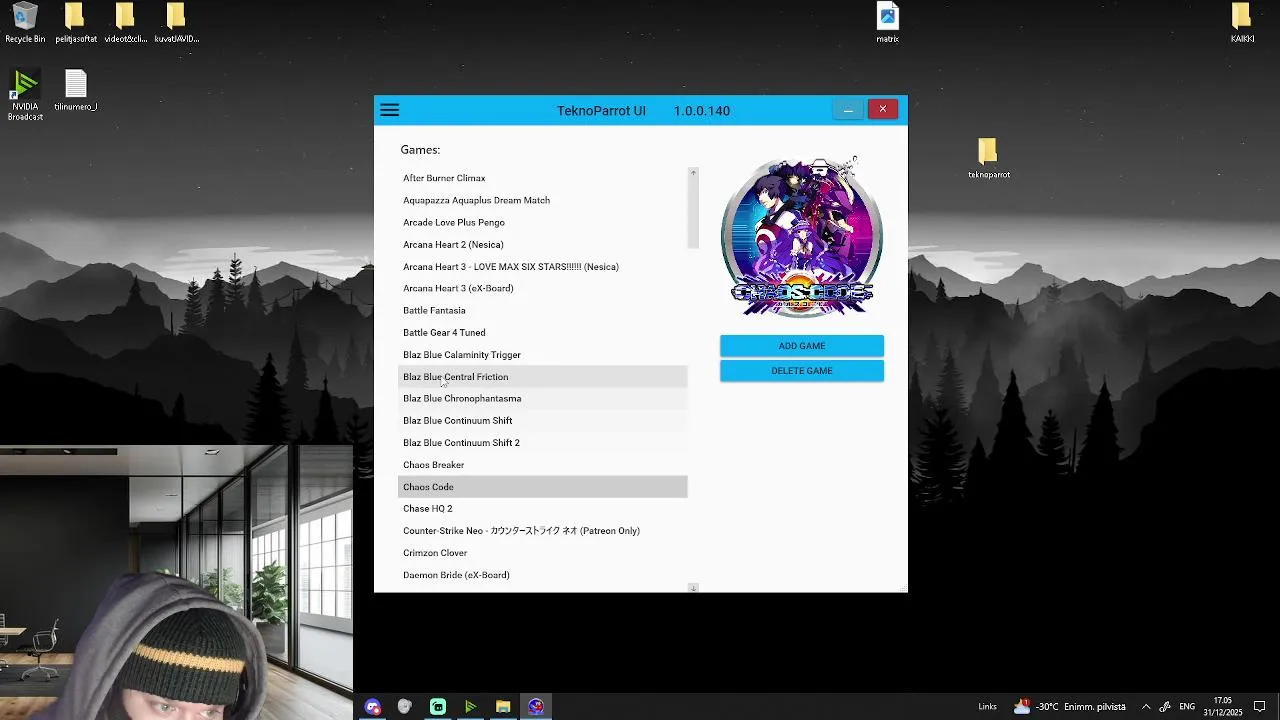Select Crimzon Clover in the games list

pyautogui.click(x=543, y=552)
